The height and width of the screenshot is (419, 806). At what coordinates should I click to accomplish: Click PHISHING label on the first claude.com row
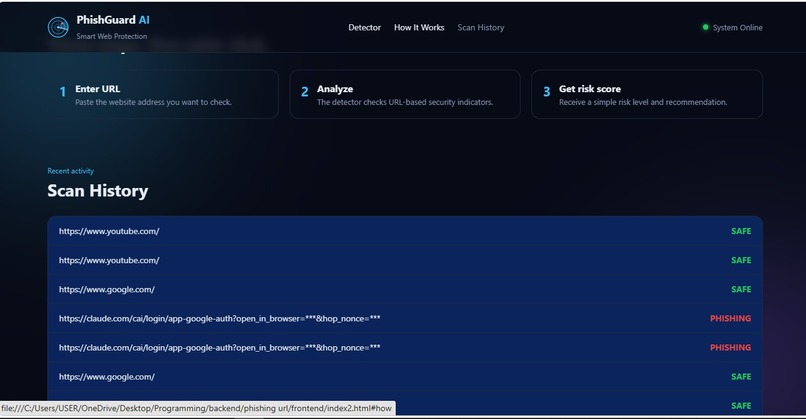pos(730,319)
